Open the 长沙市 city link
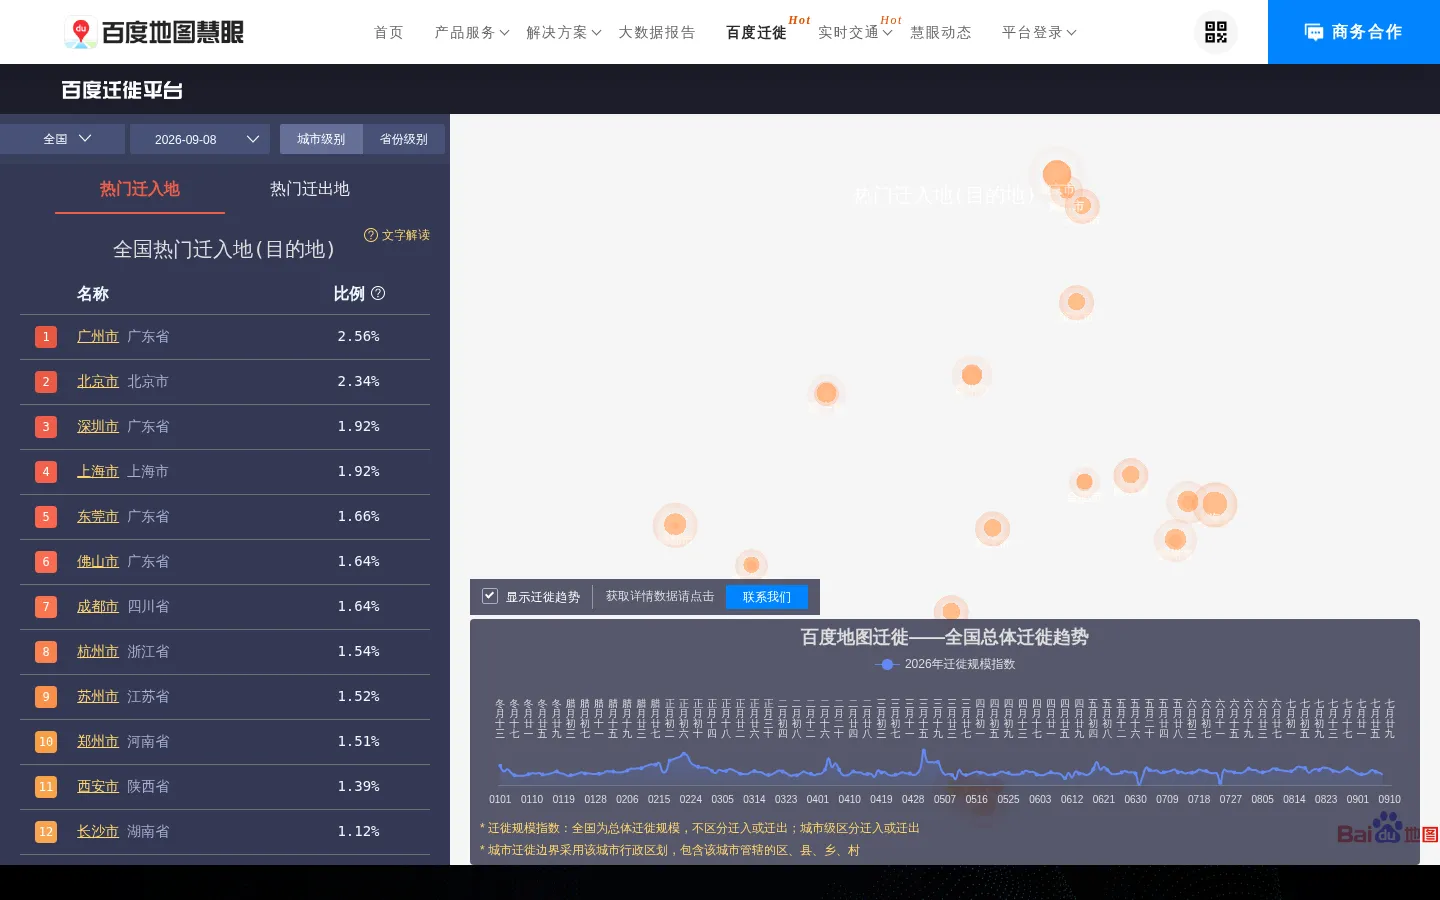 (x=98, y=832)
